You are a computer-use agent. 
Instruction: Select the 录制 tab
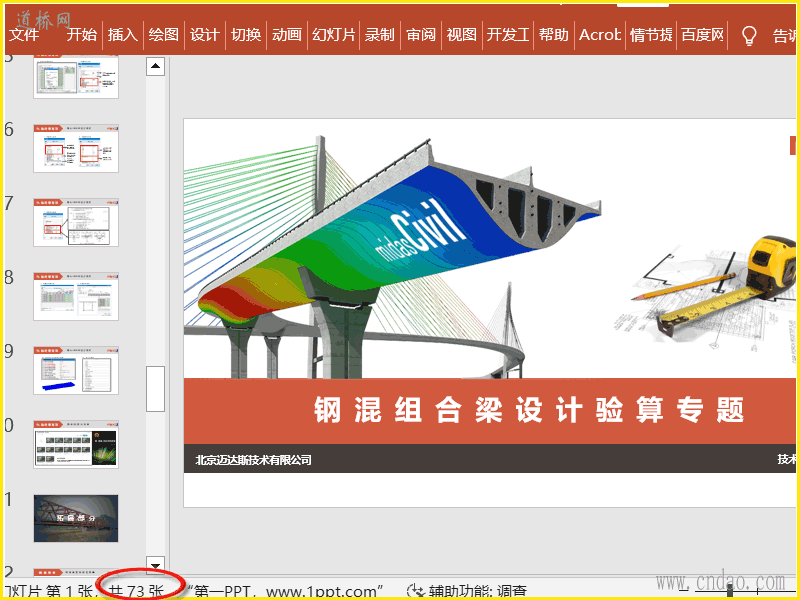tap(380, 35)
